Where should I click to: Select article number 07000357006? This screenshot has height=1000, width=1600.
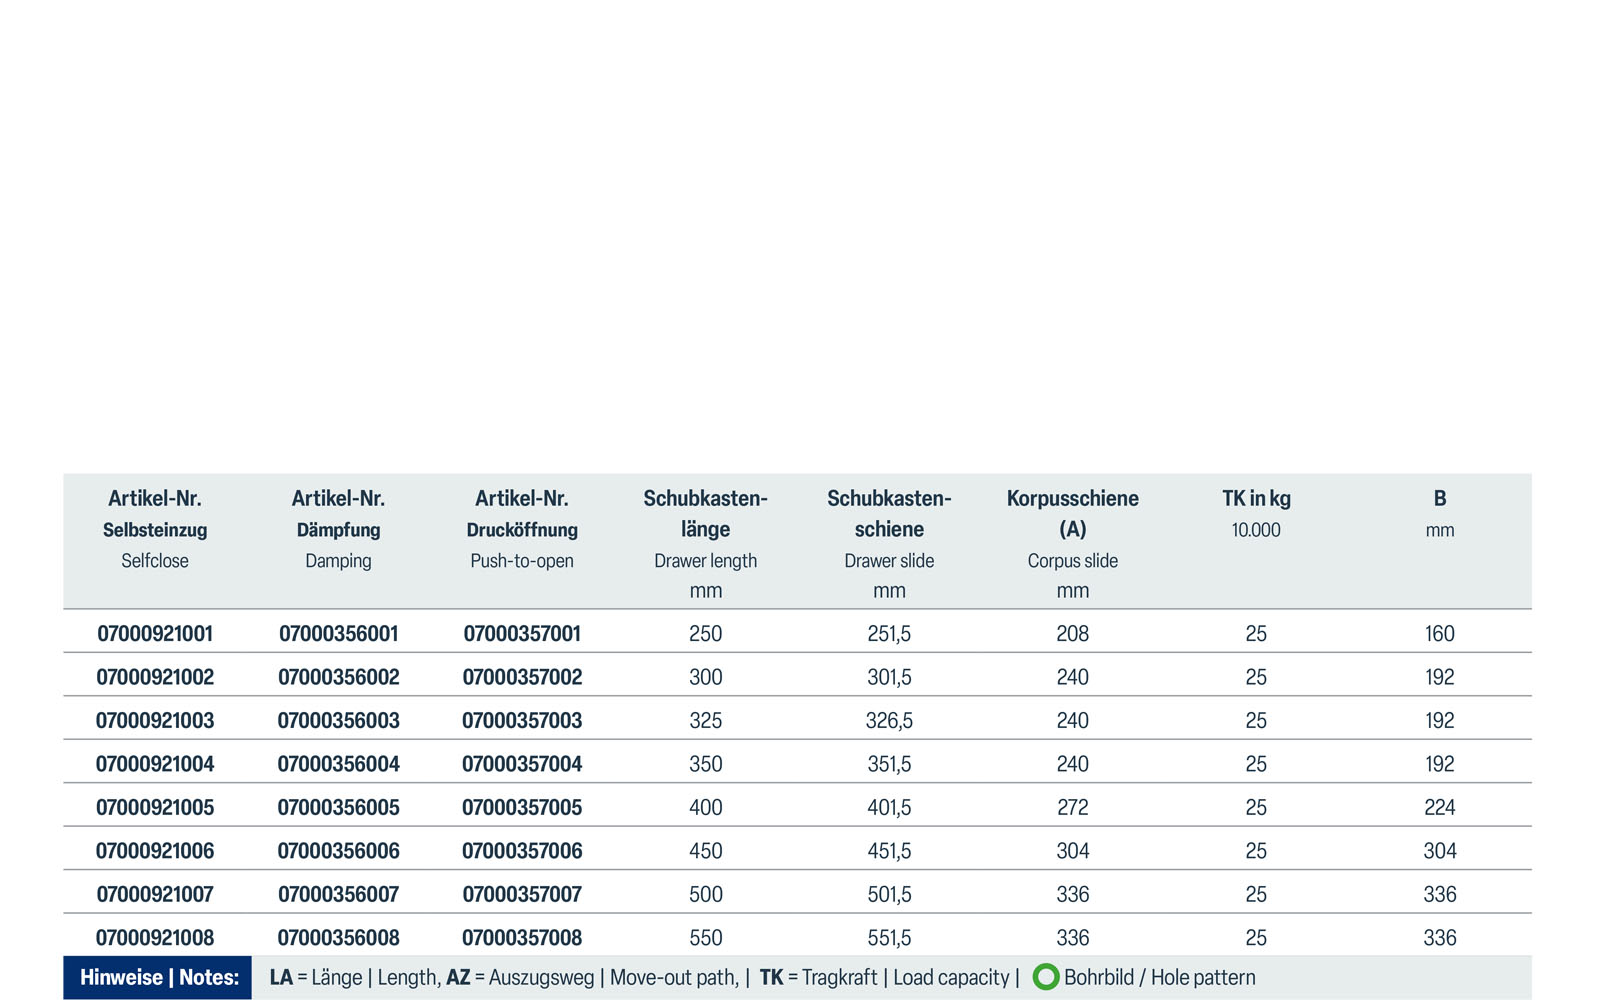coord(522,851)
